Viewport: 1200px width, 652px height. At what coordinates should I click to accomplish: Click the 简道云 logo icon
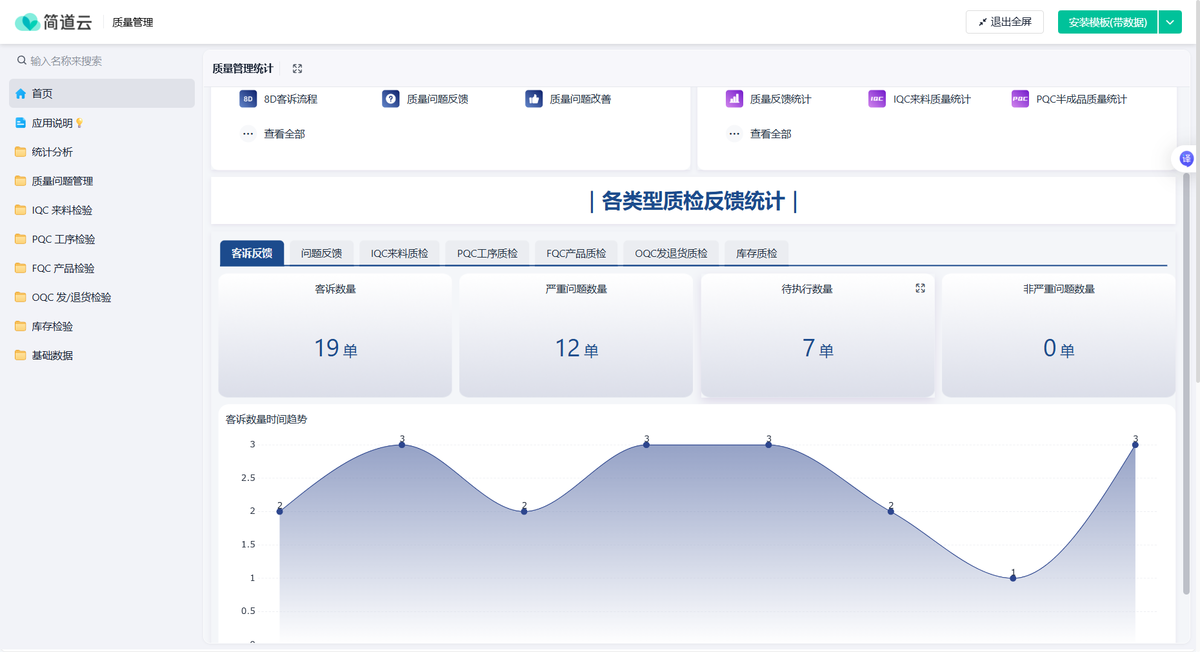[28, 22]
